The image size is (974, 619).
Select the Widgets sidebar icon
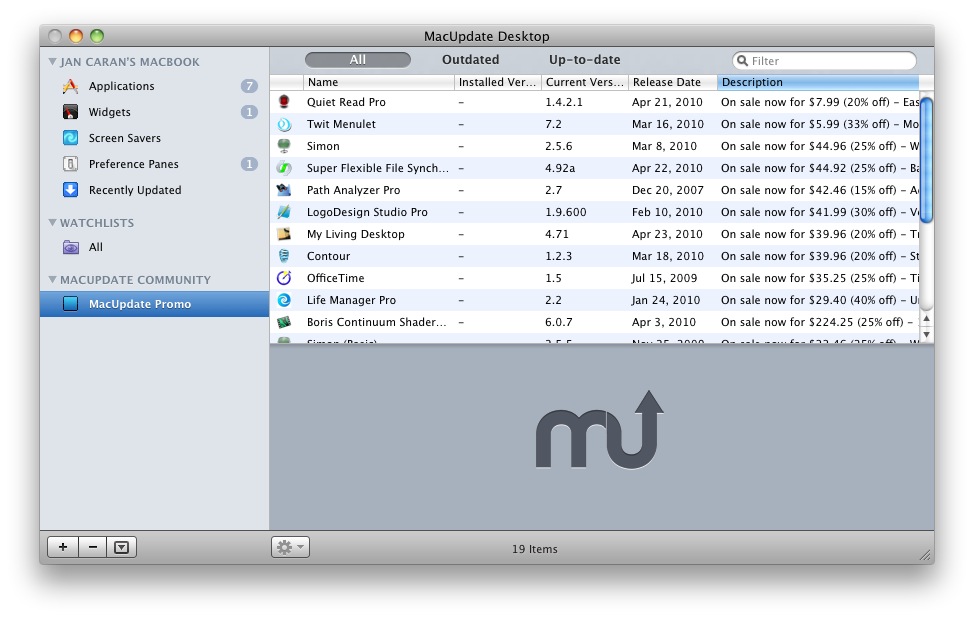(x=70, y=112)
